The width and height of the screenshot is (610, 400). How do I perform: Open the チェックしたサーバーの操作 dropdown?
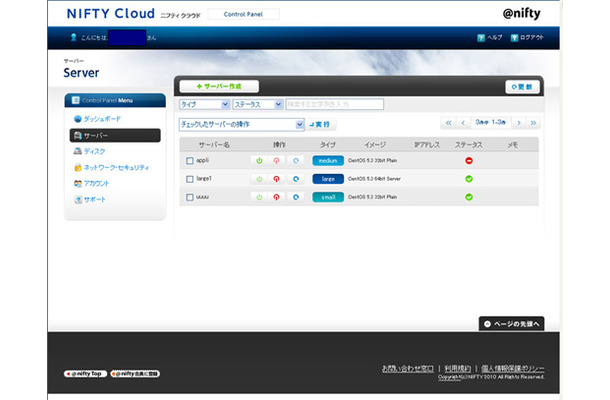pos(242,125)
